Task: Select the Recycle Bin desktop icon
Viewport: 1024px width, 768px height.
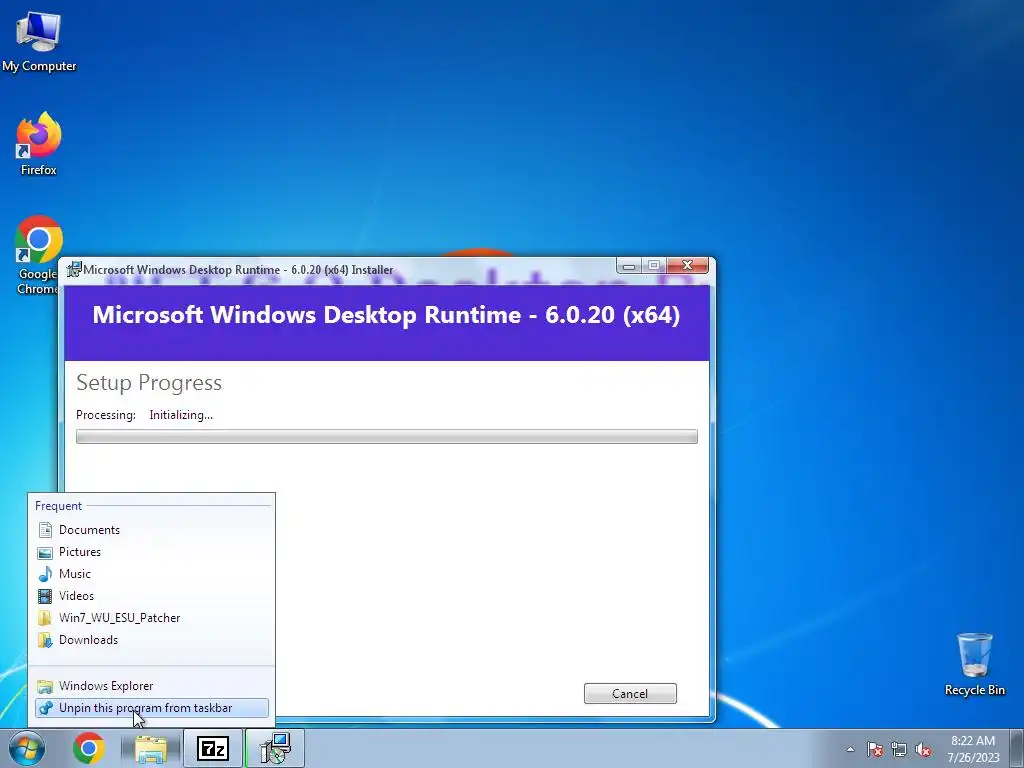Action: click(x=974, y=664)
